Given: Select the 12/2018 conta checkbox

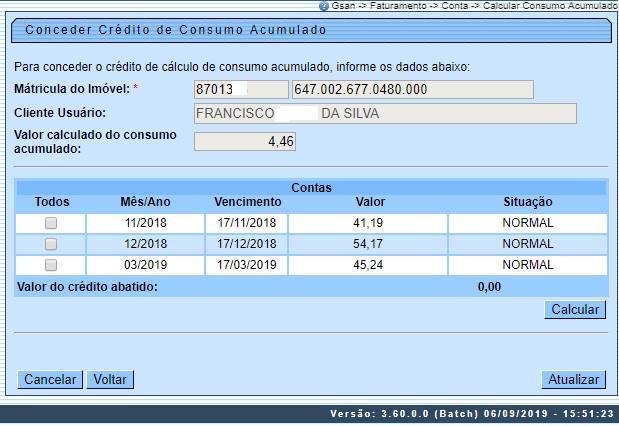Looking at the screenshot, I should (51, 244).
